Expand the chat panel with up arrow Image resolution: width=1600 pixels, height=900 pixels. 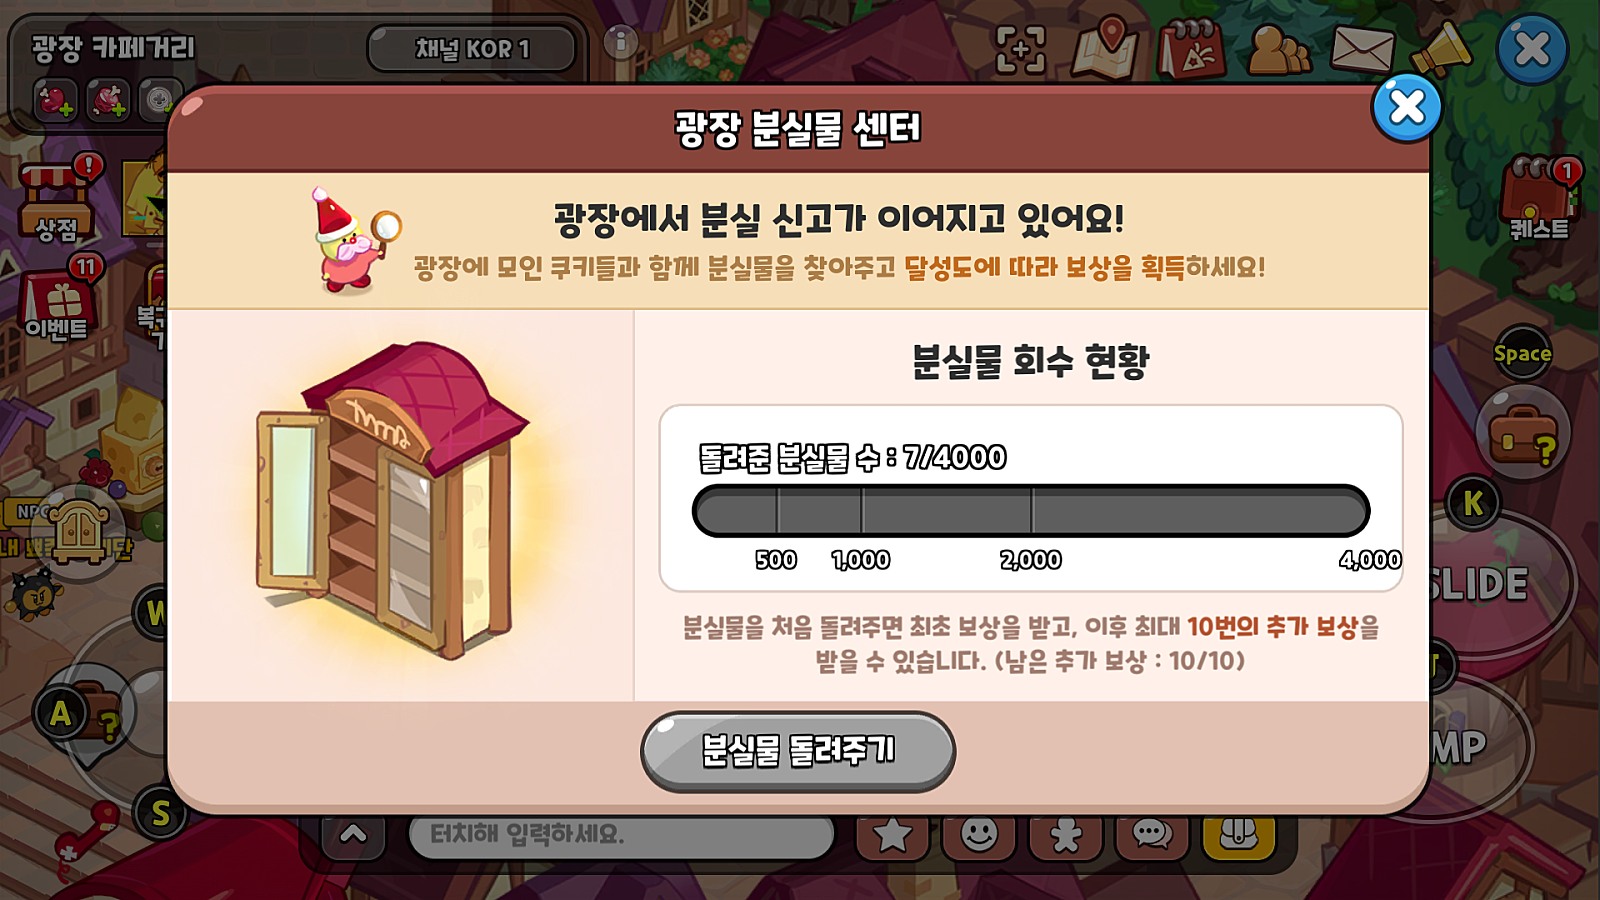coord(353,834)
